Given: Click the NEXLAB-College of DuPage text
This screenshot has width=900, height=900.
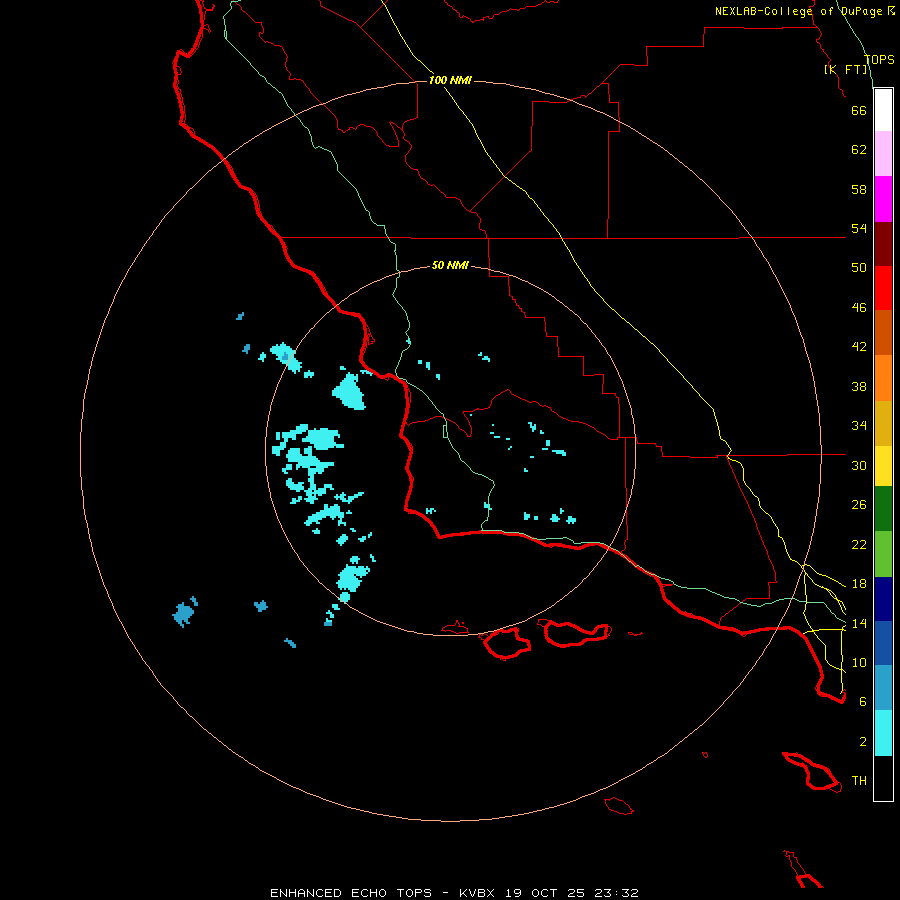Looking at the screenshot, I should coord(798,11).
